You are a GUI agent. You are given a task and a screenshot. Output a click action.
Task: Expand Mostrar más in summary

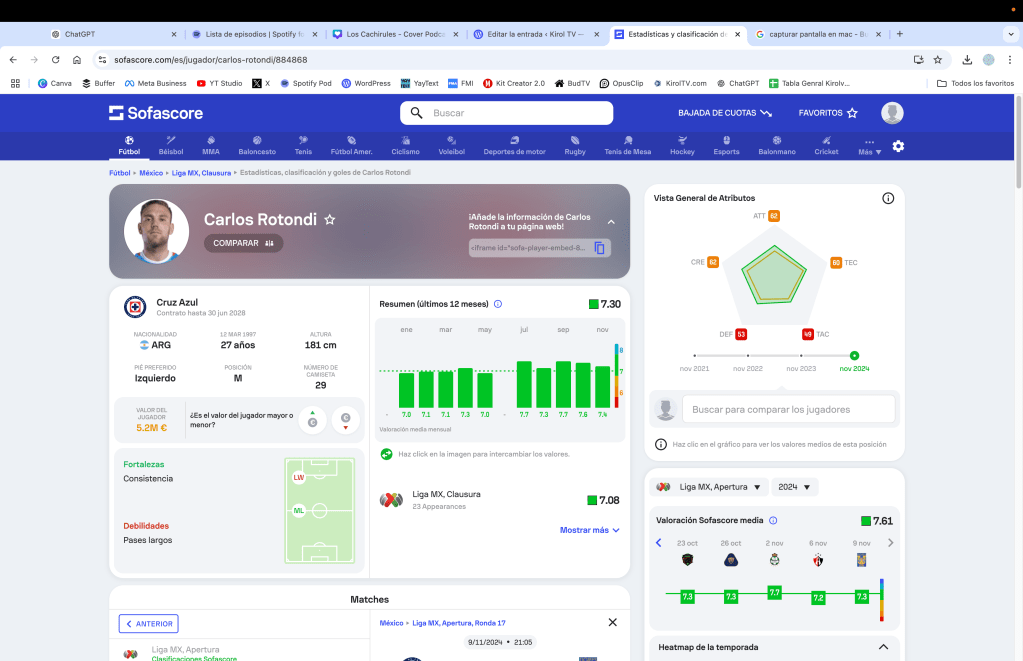coord(589,530)
